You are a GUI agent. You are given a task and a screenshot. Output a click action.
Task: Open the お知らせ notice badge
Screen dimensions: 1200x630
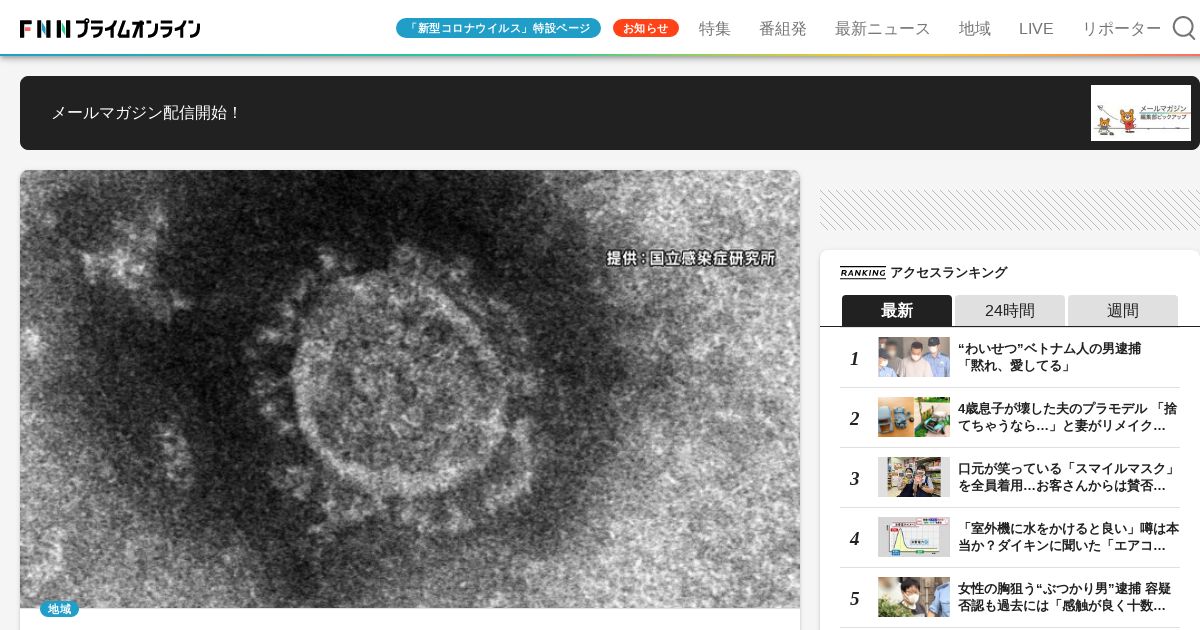click(x=646, y=28)
